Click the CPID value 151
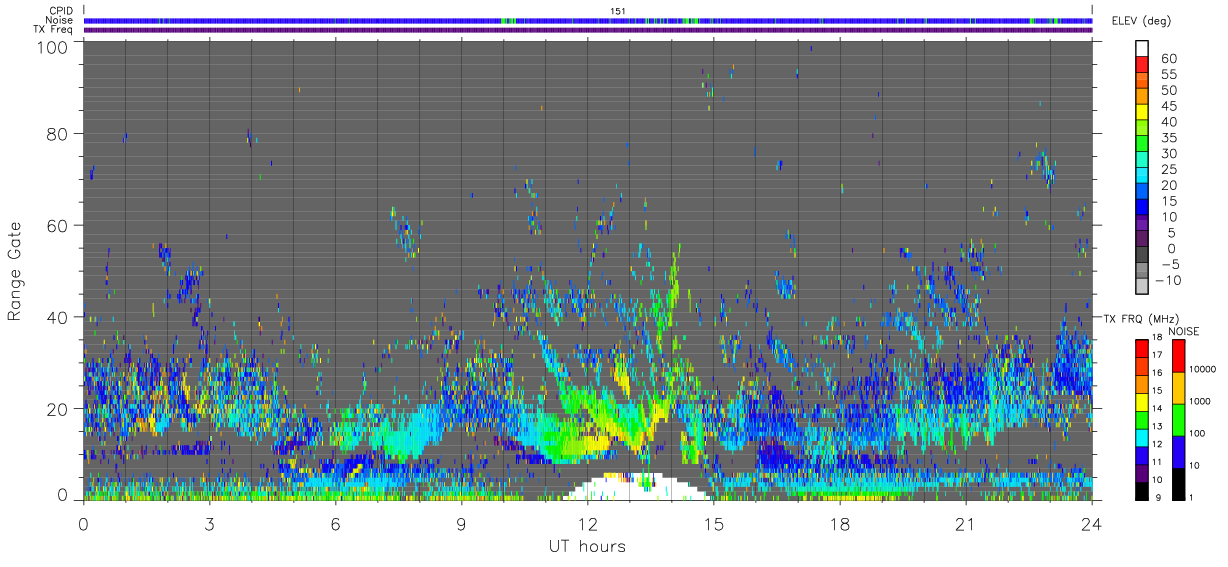 (x=618, y=11)
